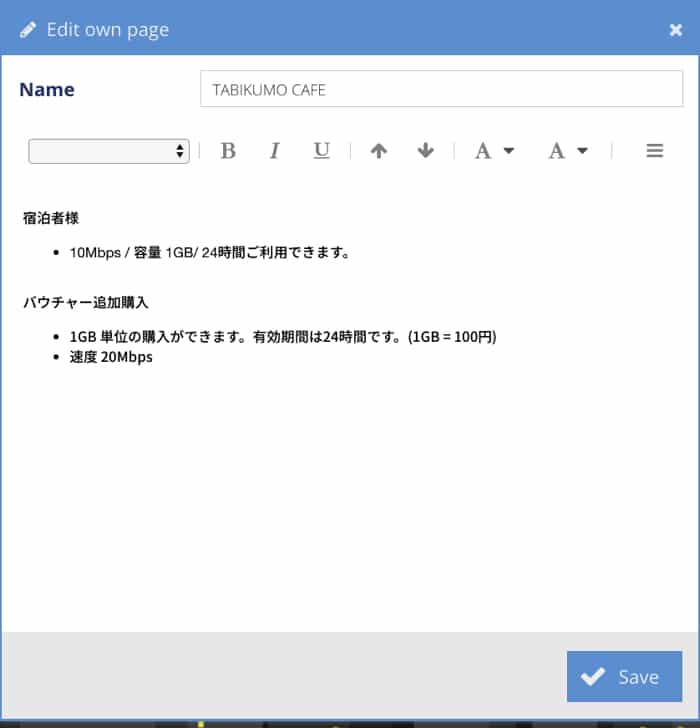The image size is (700, 728).
Task: Open the paragraph style select box
Action: pyautogui.click(x=109, y=151)
